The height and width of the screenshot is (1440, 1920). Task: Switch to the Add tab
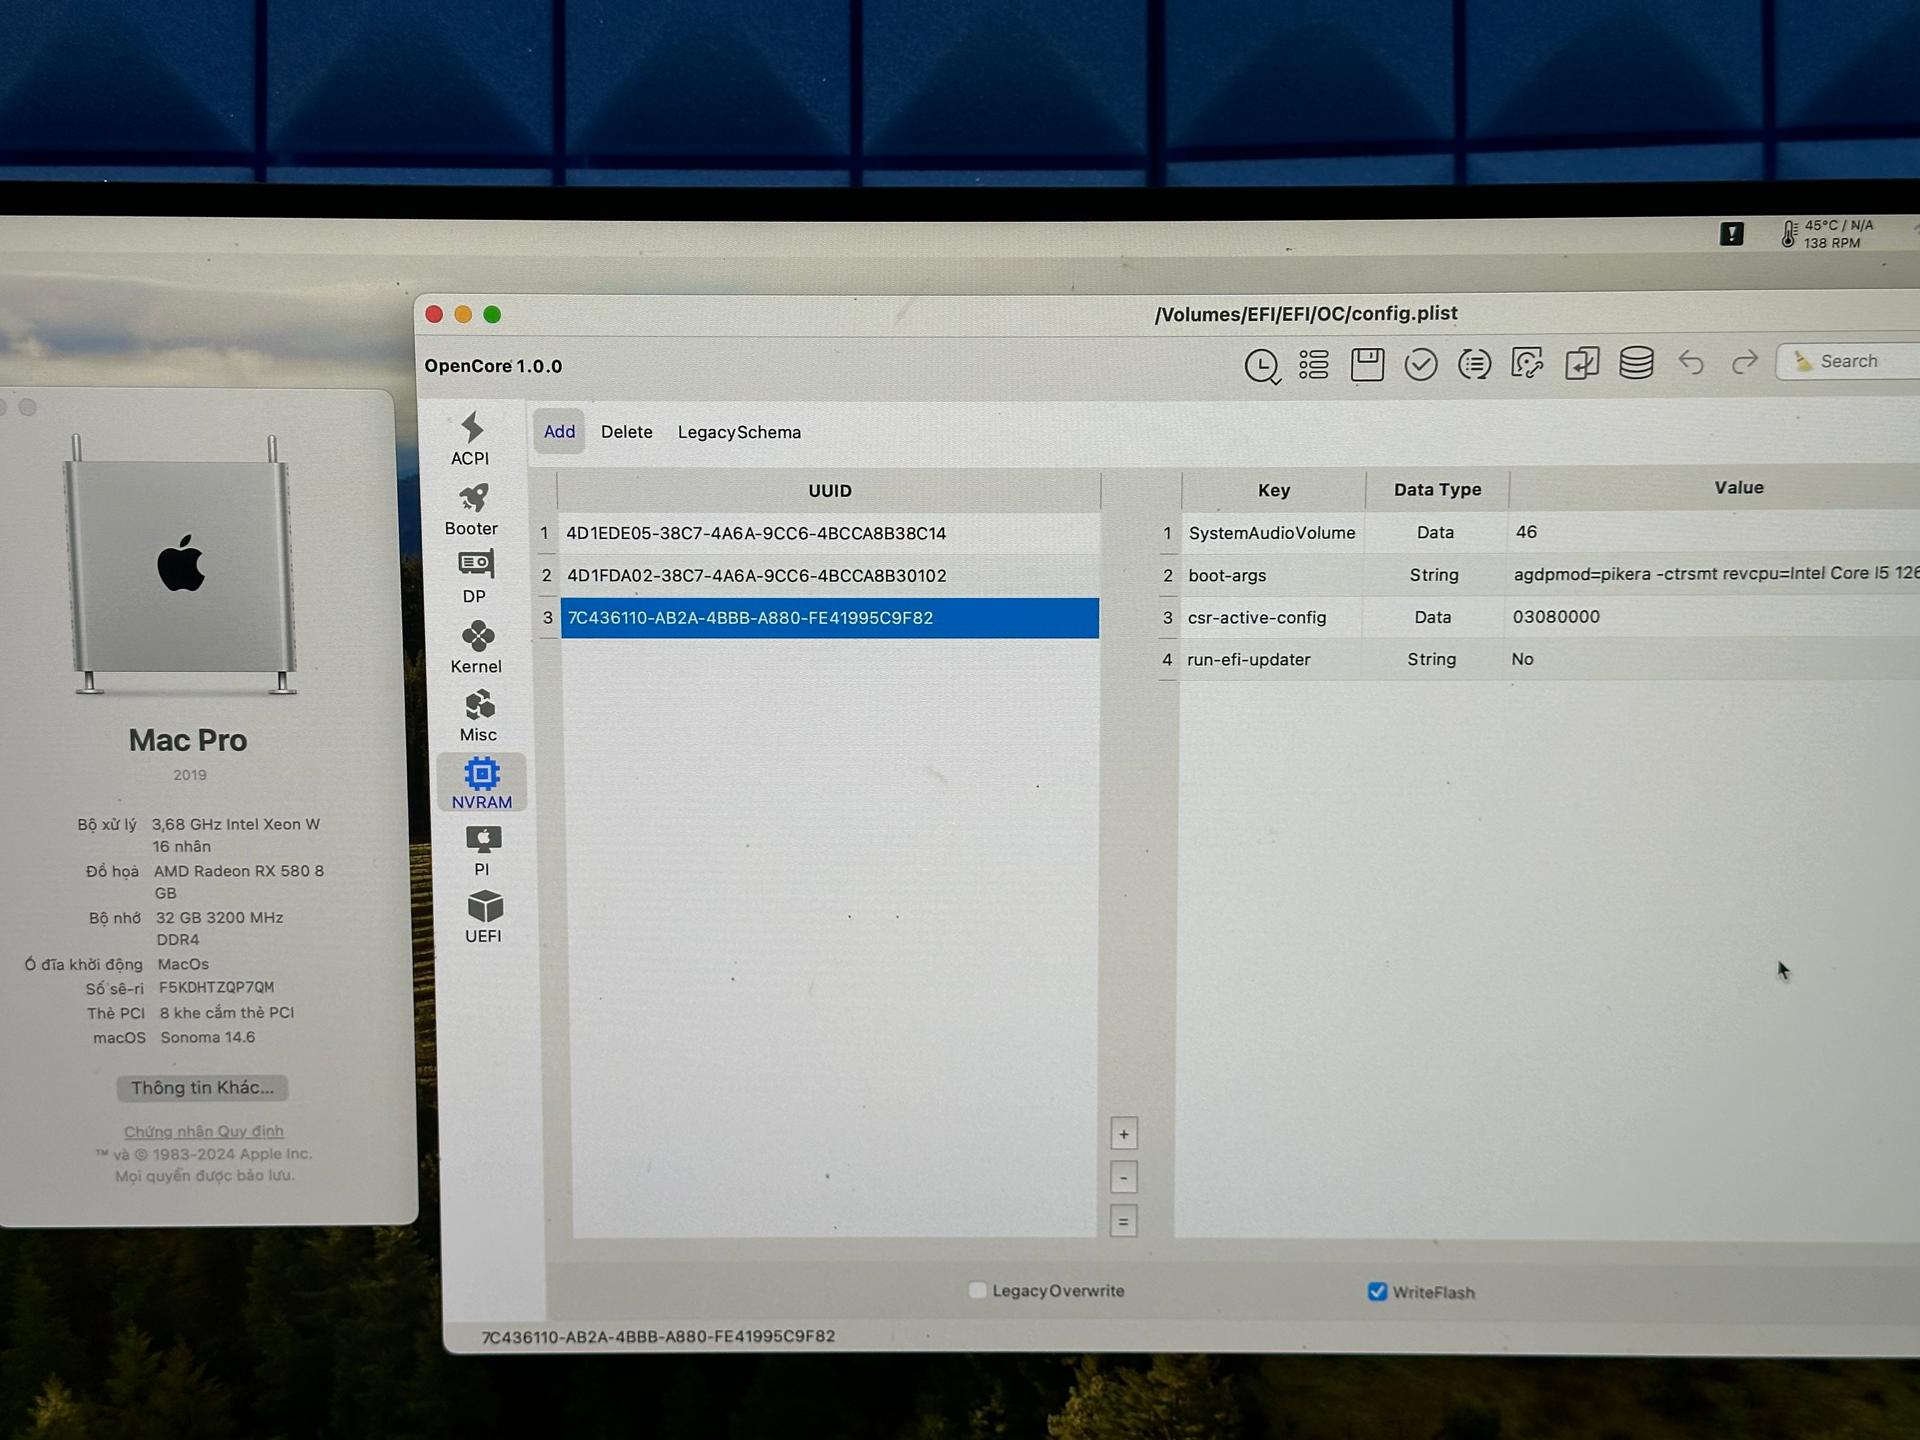pos(559,431)
